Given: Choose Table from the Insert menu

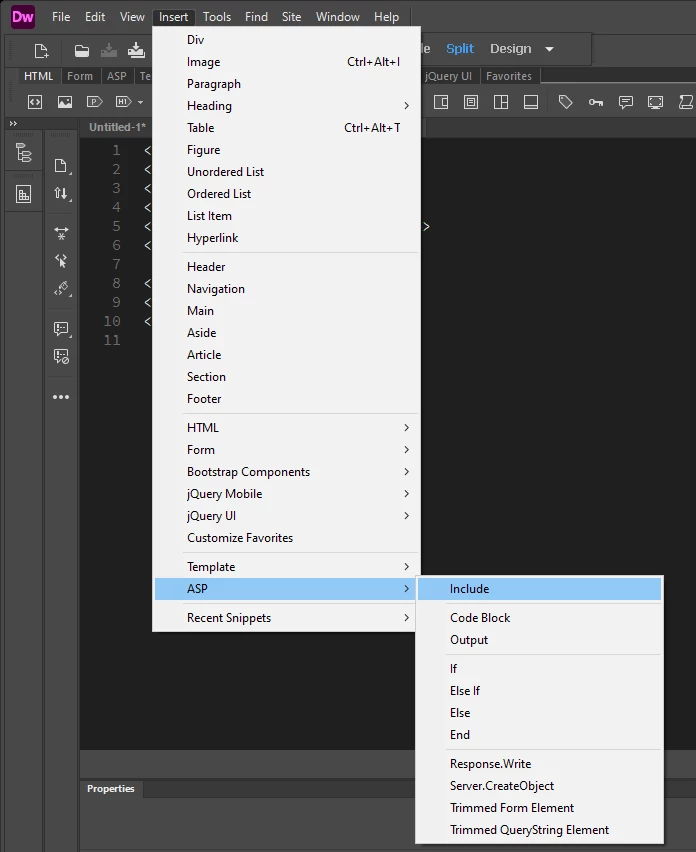Looking at the screenshot, I should coord(287,128).
